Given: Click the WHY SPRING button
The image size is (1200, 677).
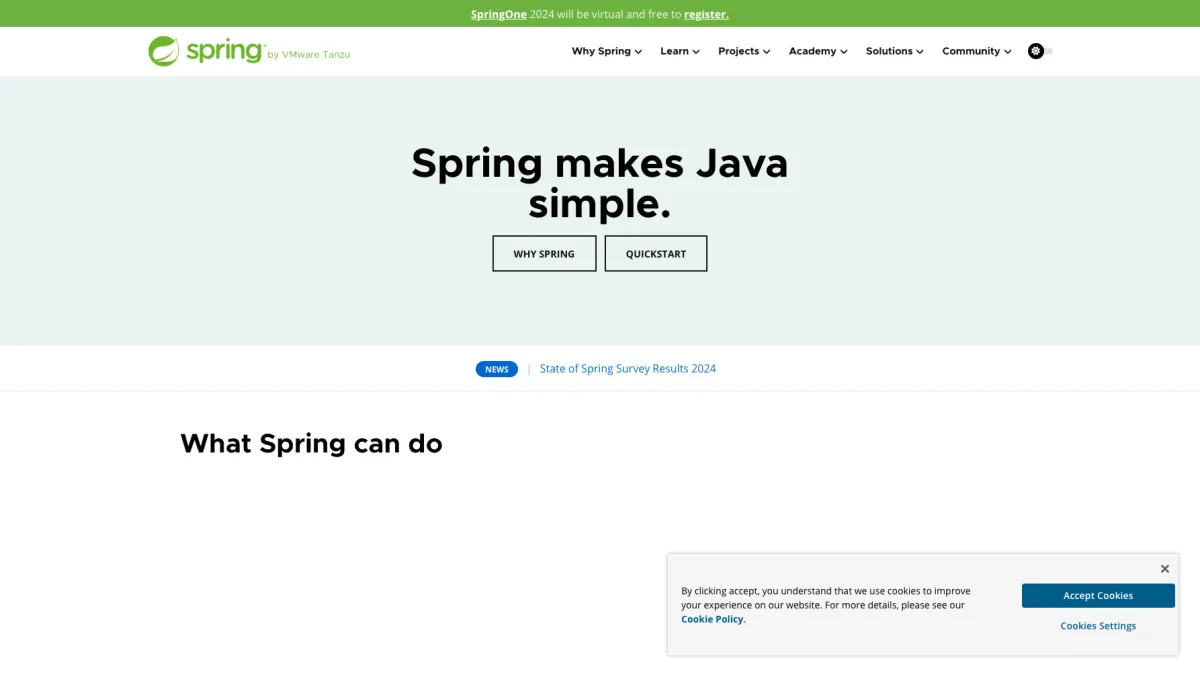Looking at the screenshot, I should 544,254.
